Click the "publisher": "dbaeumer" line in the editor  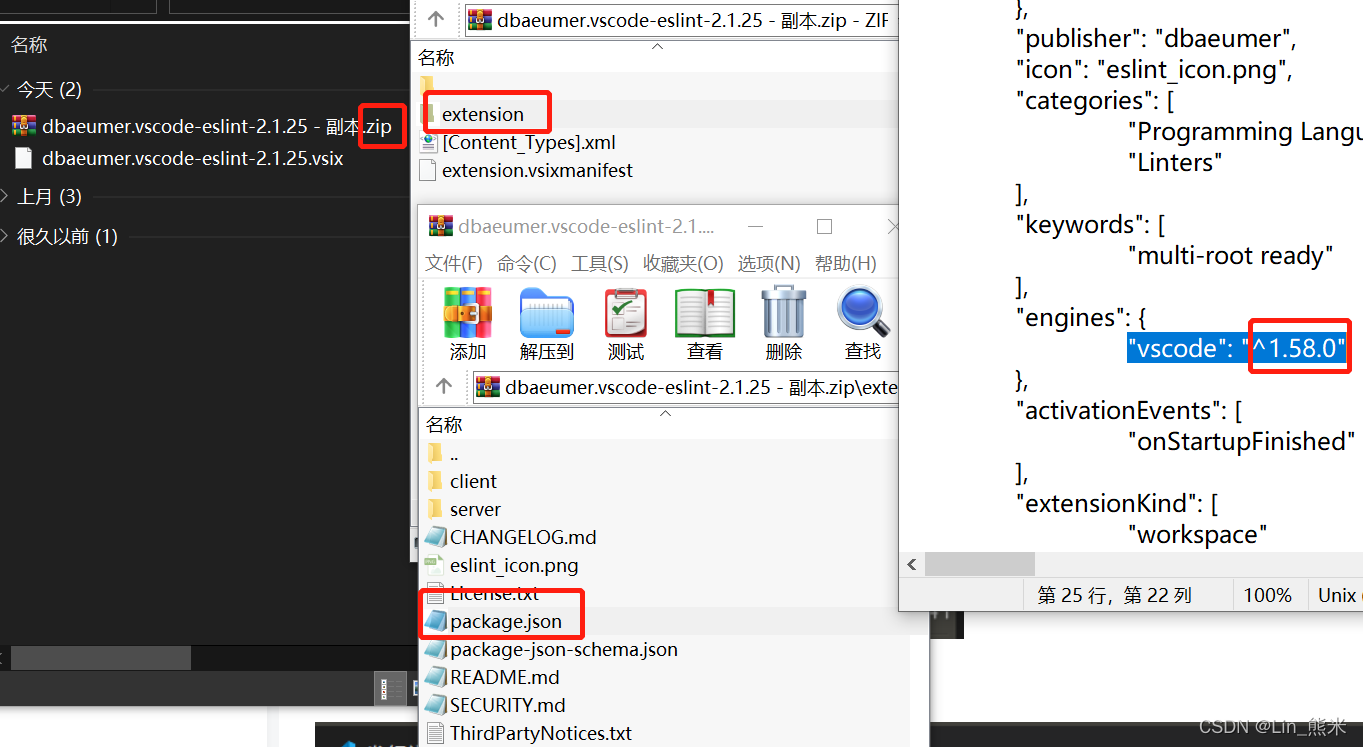tap(1156, 38)
